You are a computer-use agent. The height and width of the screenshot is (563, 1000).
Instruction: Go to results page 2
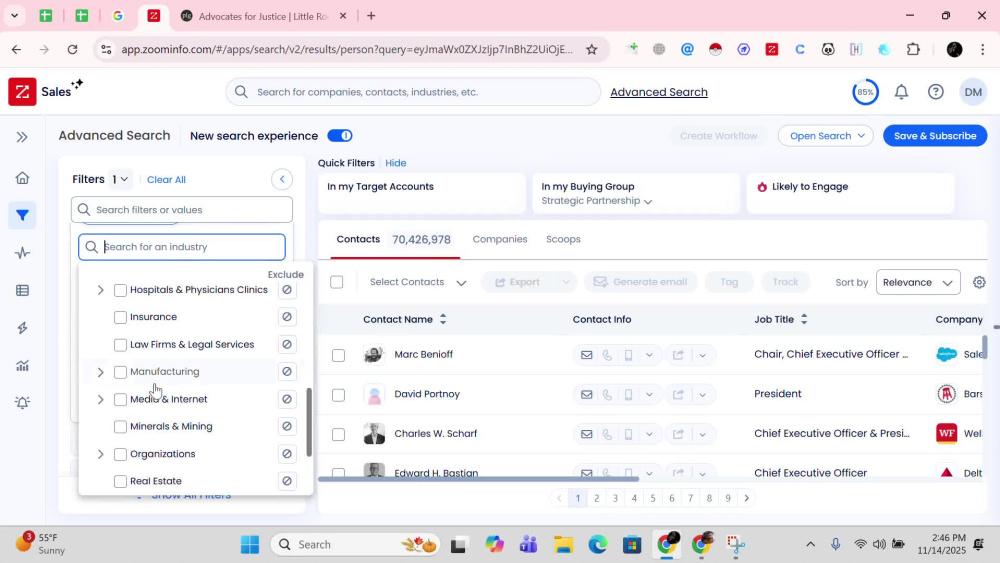coord(596,499)
